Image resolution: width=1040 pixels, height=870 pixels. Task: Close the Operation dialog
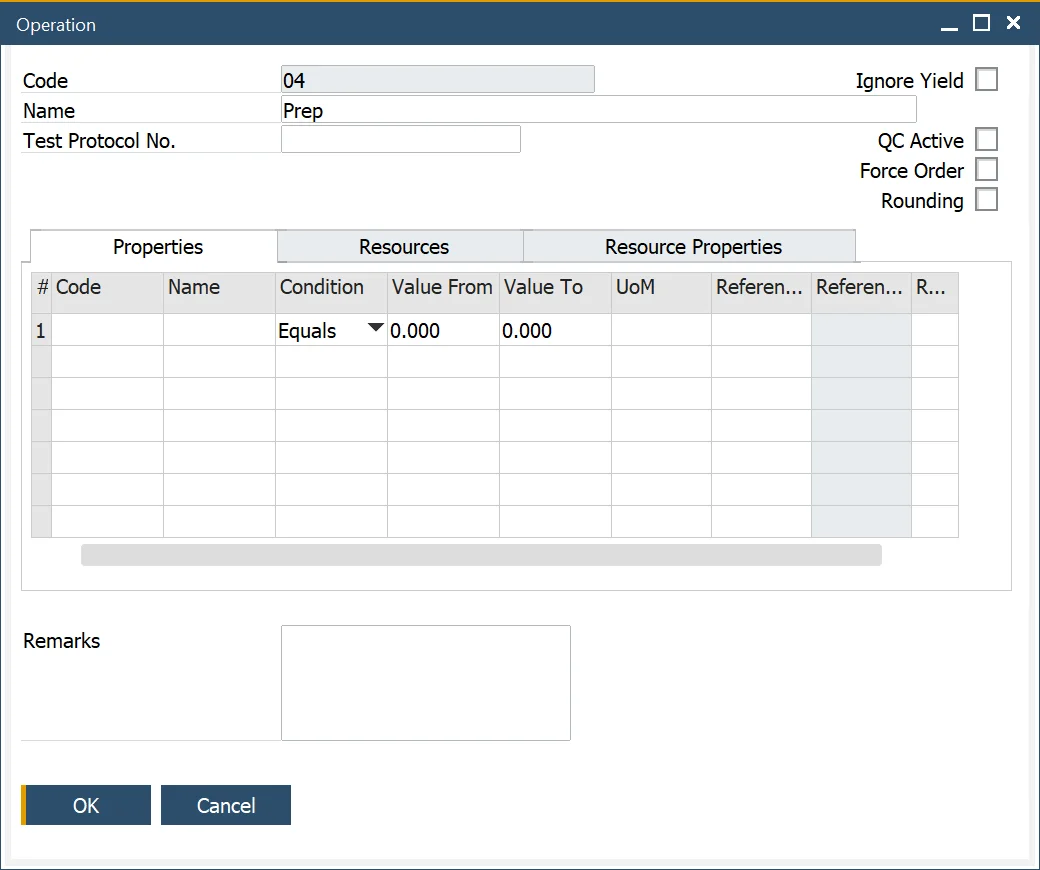[x=1013, y=23]
